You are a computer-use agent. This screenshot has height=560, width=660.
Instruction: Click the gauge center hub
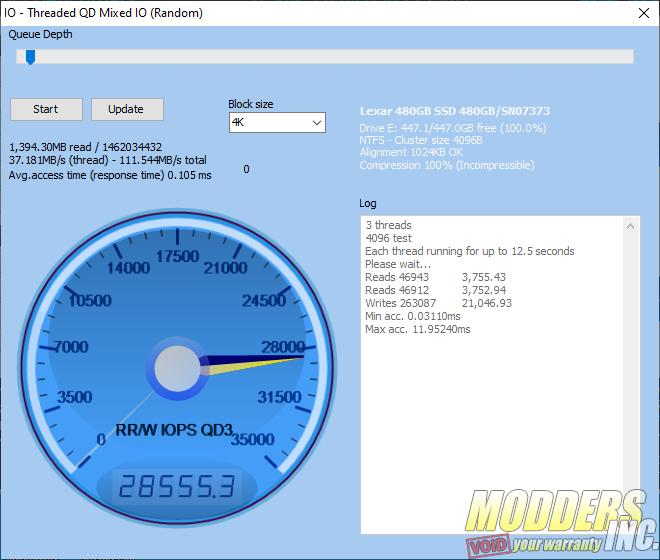coord(177,368)
